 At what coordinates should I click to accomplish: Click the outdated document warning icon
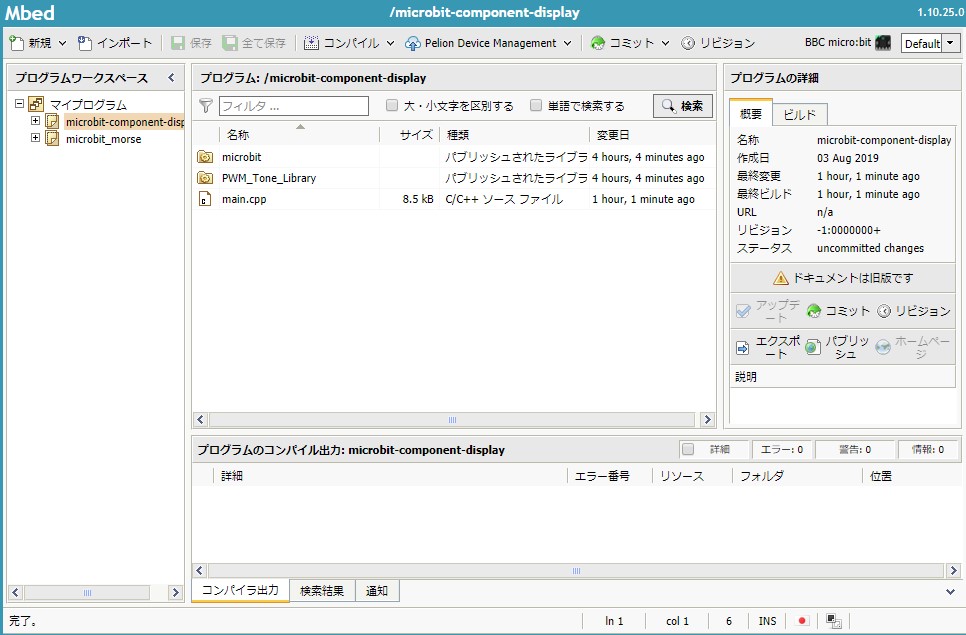pyautogui.click(x=781, y=278)
